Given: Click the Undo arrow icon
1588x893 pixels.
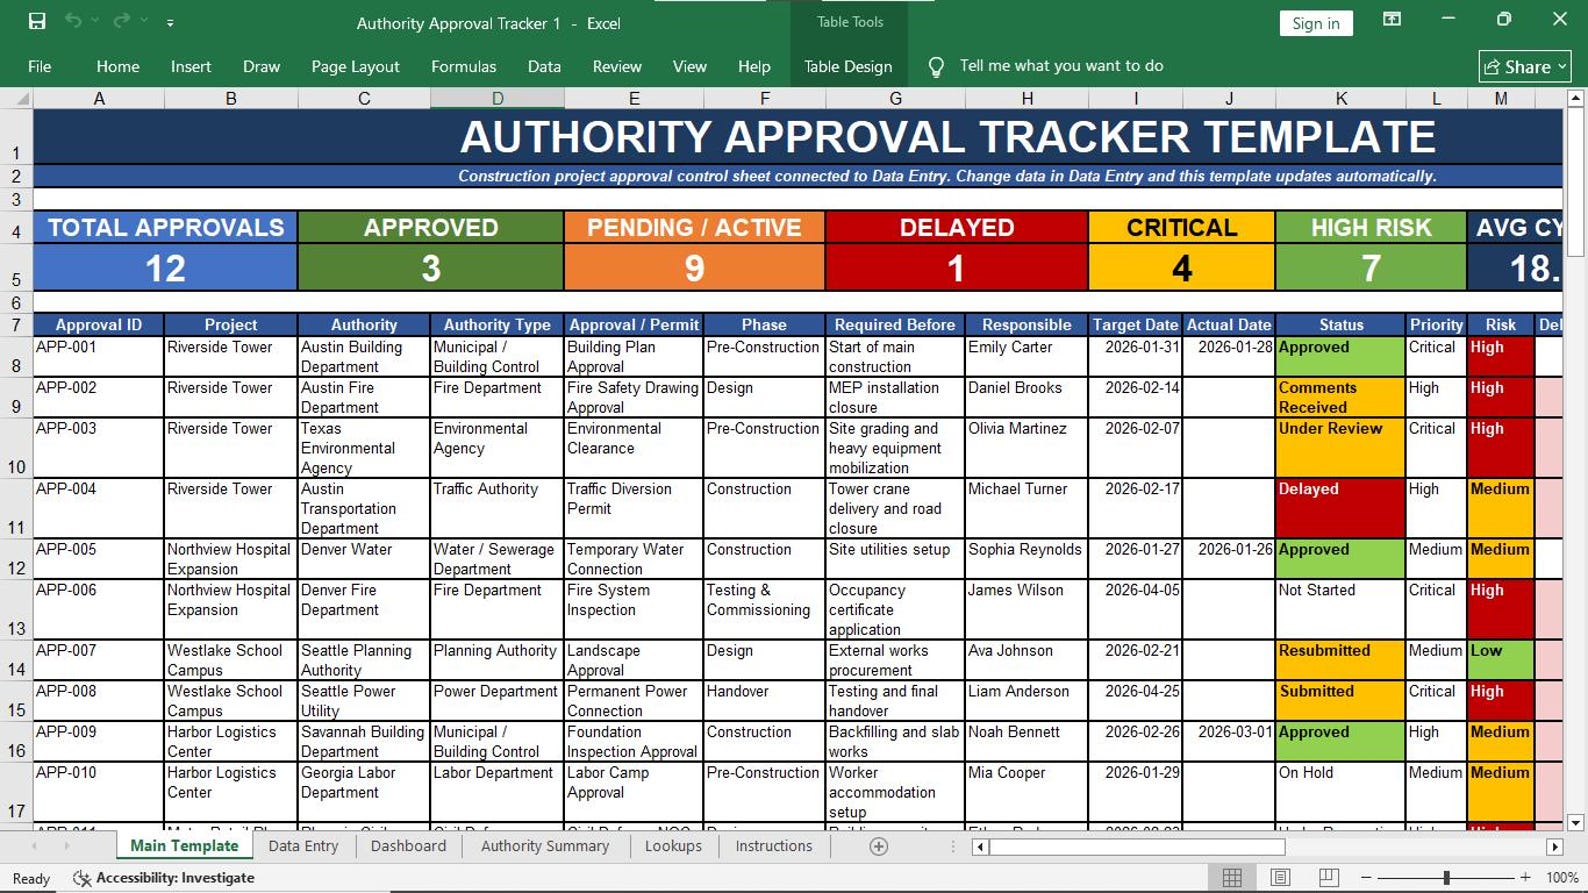Looking at the screenshot, I should coord(73,21).
